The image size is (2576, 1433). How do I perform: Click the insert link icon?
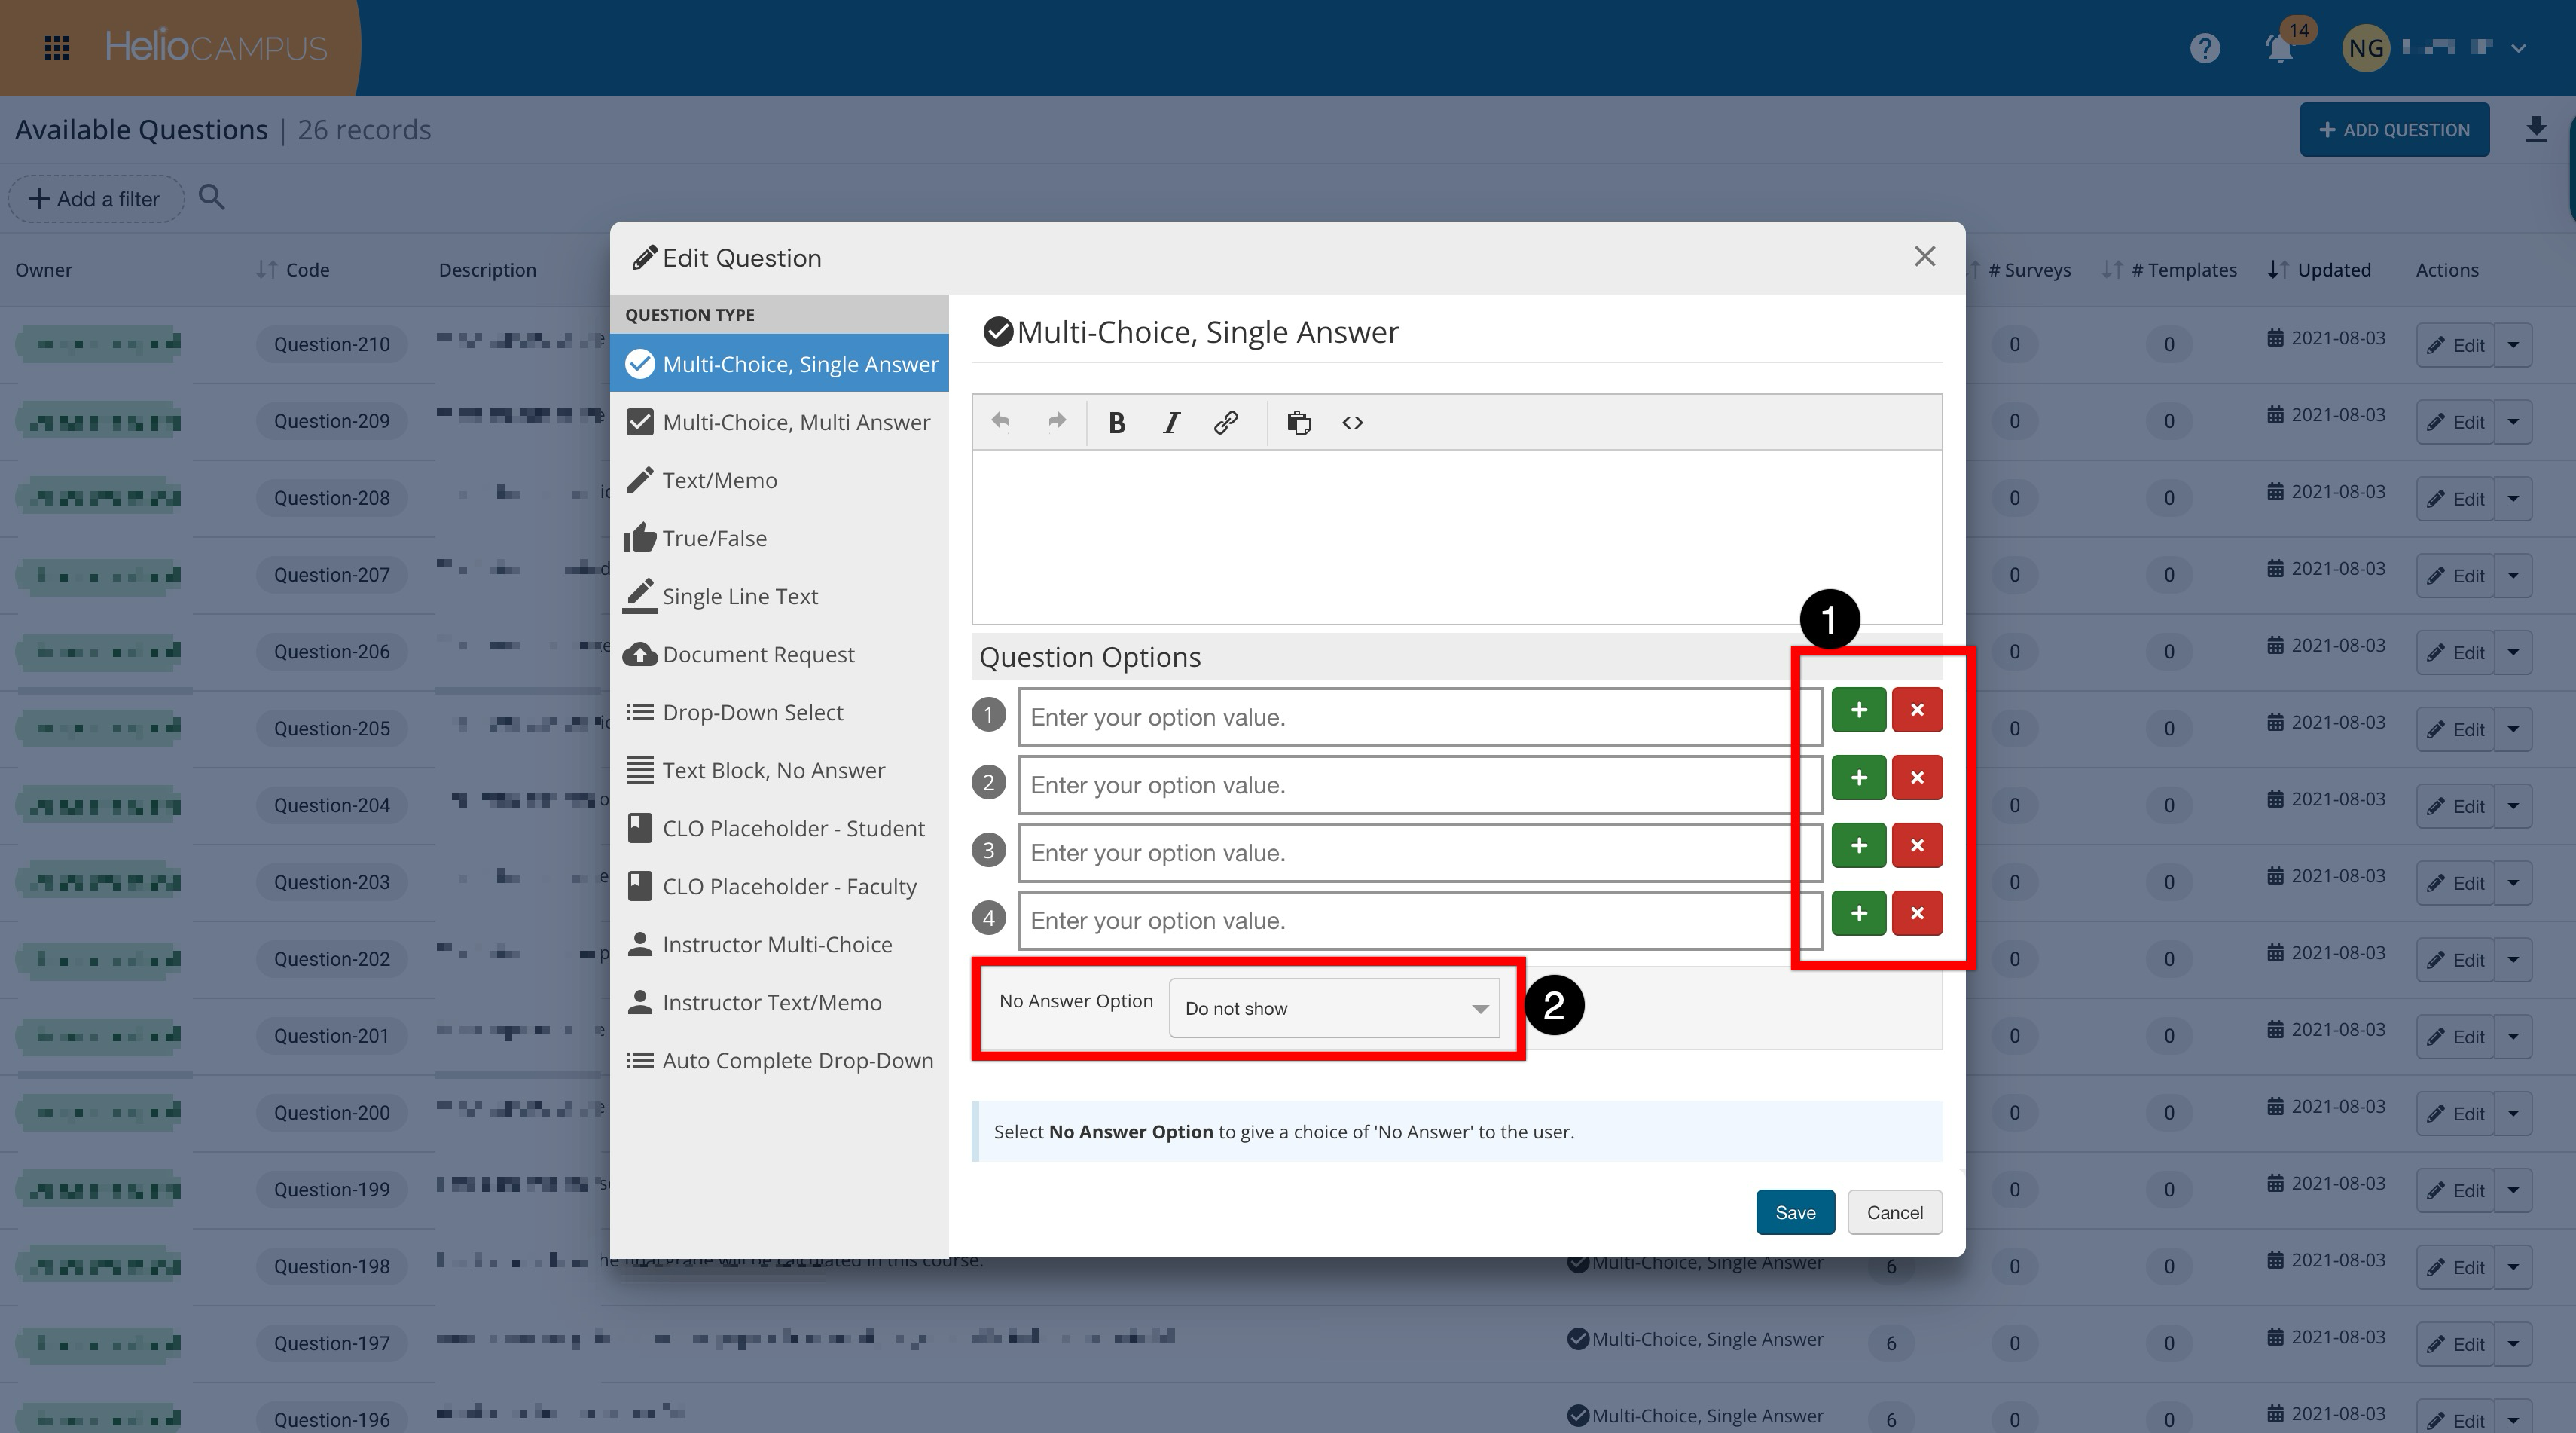coord(1225,423)
